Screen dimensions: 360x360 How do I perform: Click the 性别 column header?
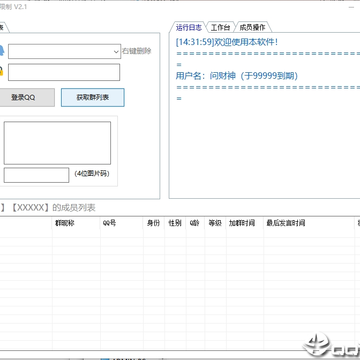coord(175,223)
